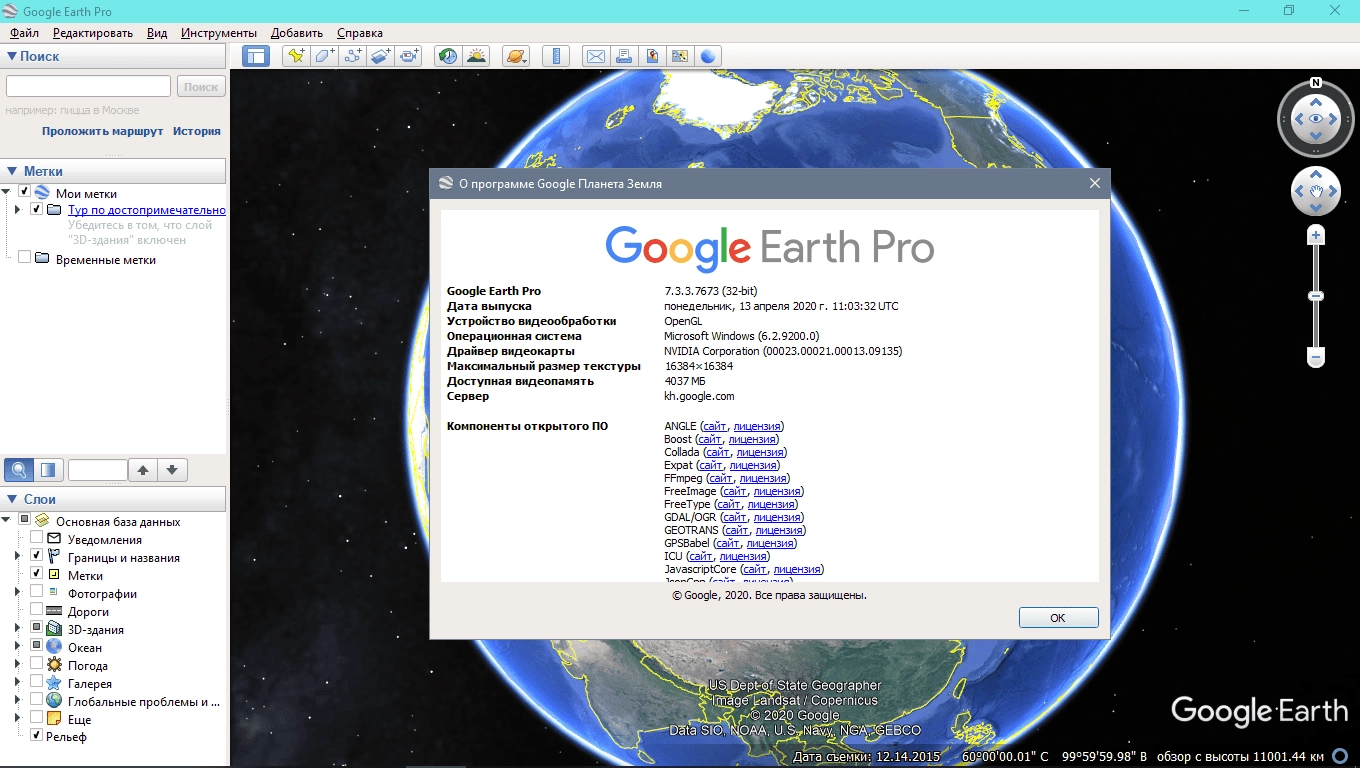Collapse the Мои метки tree node
This screenshot has width=1360, height=768.
7,192
